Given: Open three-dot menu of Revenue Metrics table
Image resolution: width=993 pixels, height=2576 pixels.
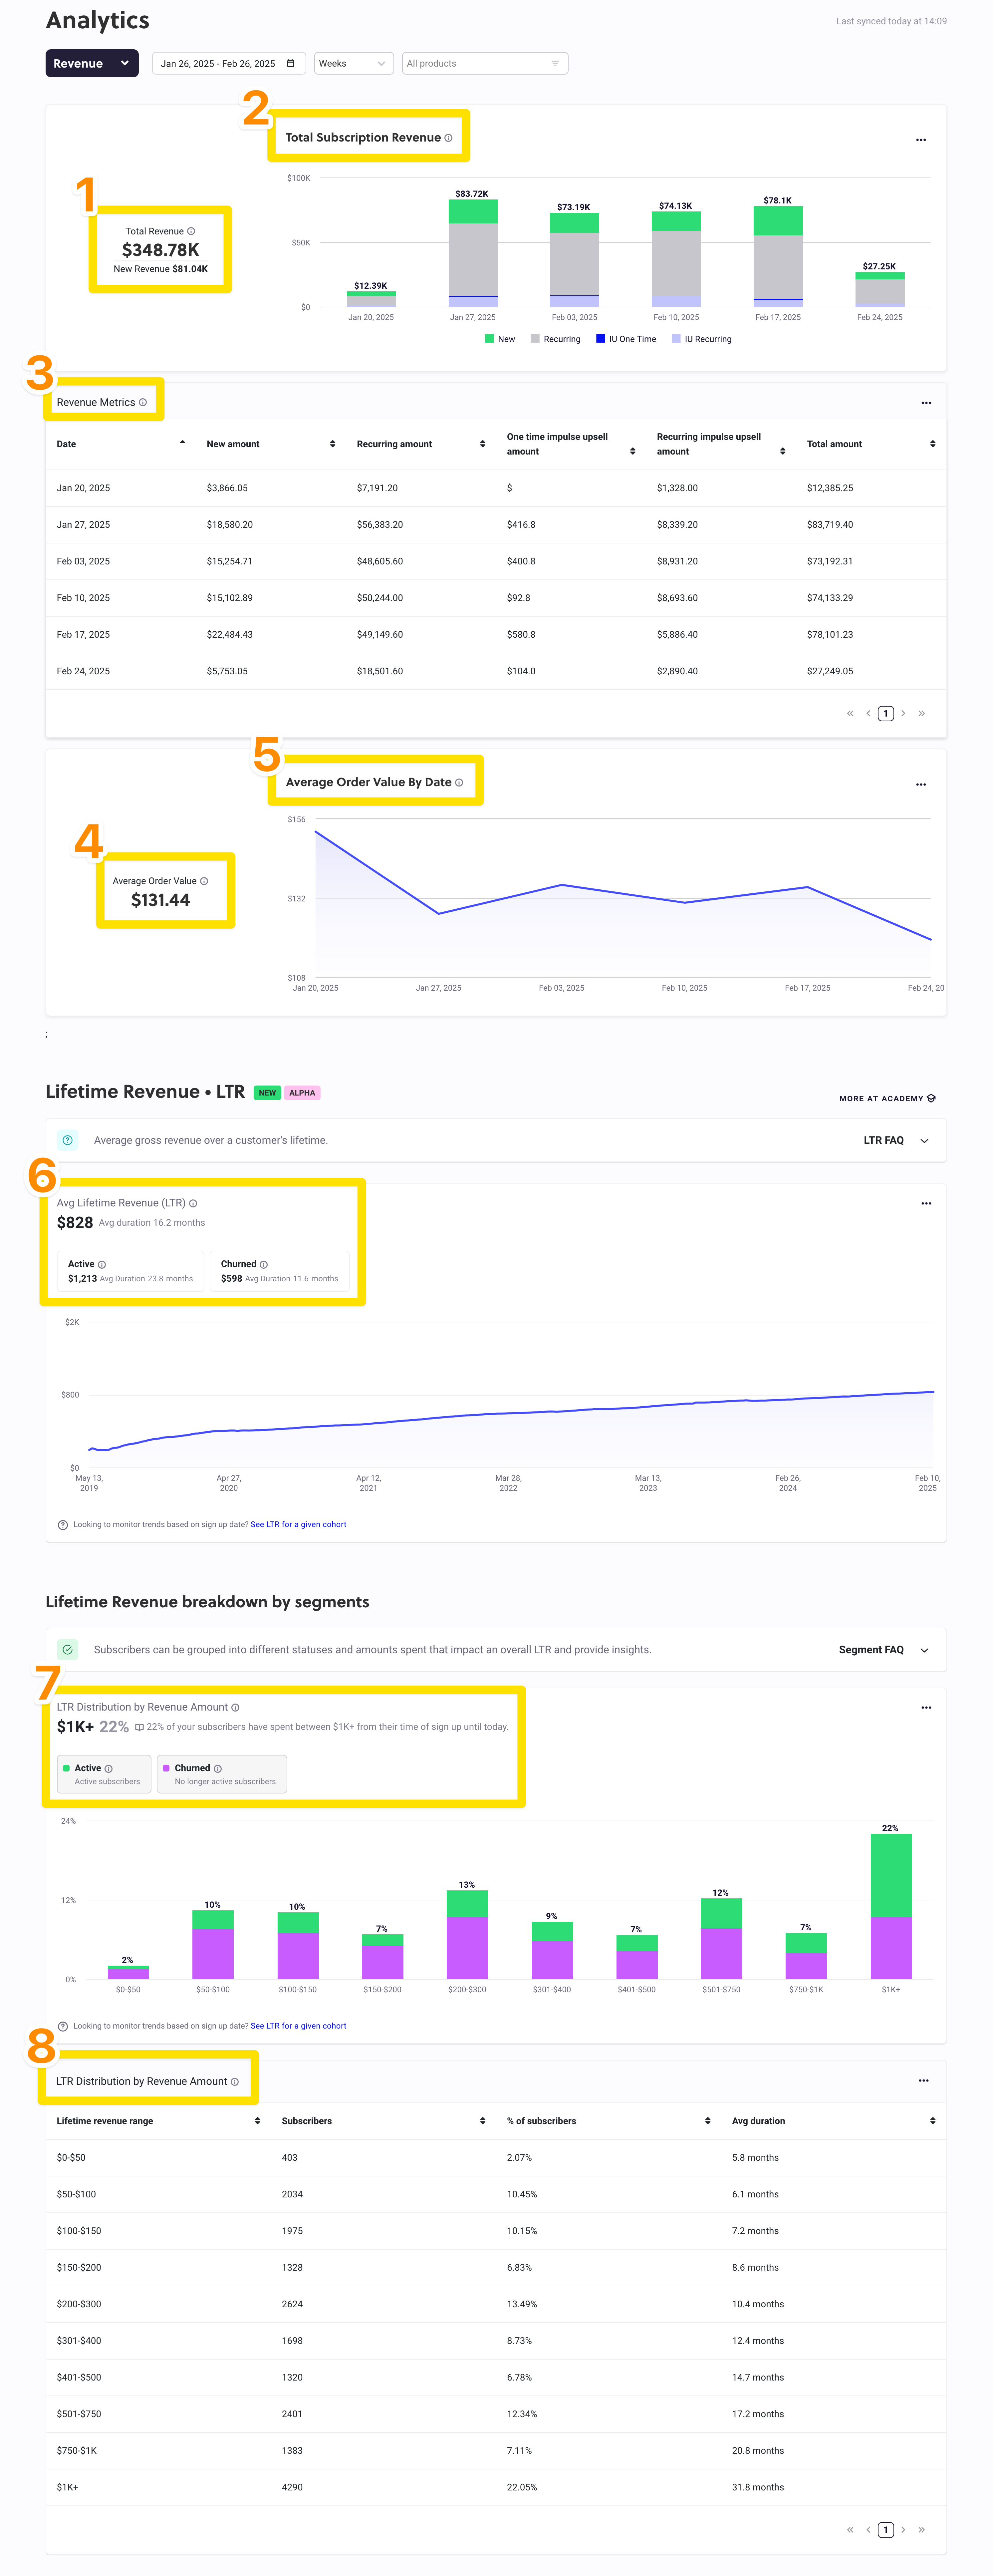Looking at the screenshot, I should pyautogui.click(x=926, y=403).
